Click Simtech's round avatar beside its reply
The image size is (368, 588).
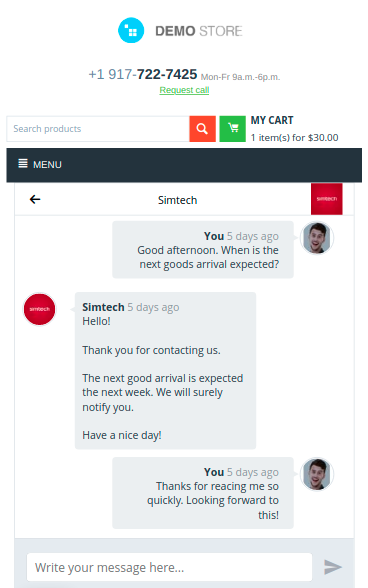pos(39,309)
